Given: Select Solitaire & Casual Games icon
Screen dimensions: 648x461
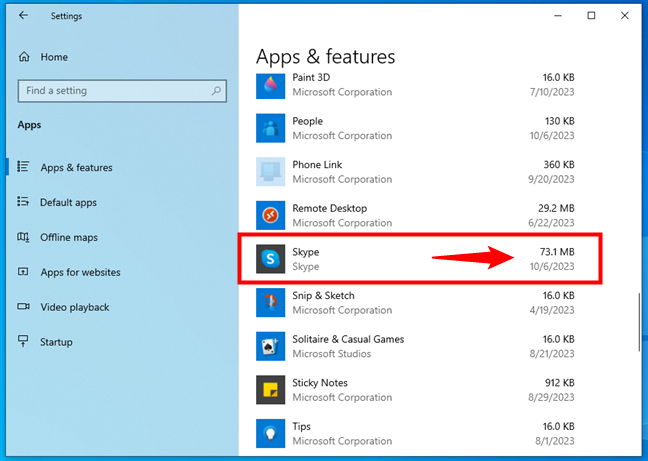Looking at the screenshot, I should (x=271, y=346).
